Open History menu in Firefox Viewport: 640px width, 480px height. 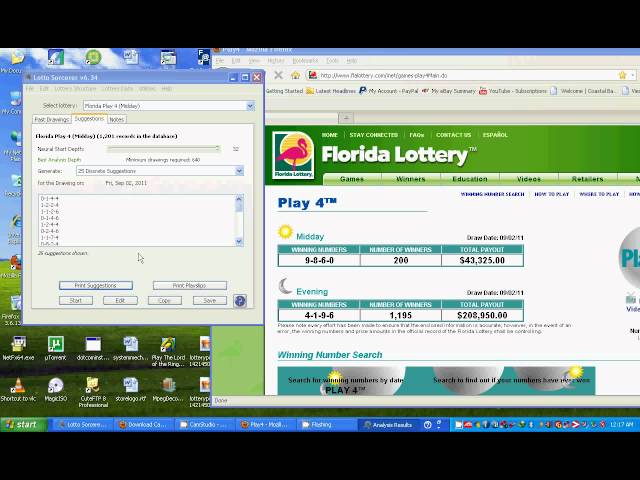pyautogui.click(x=276, y=60)
